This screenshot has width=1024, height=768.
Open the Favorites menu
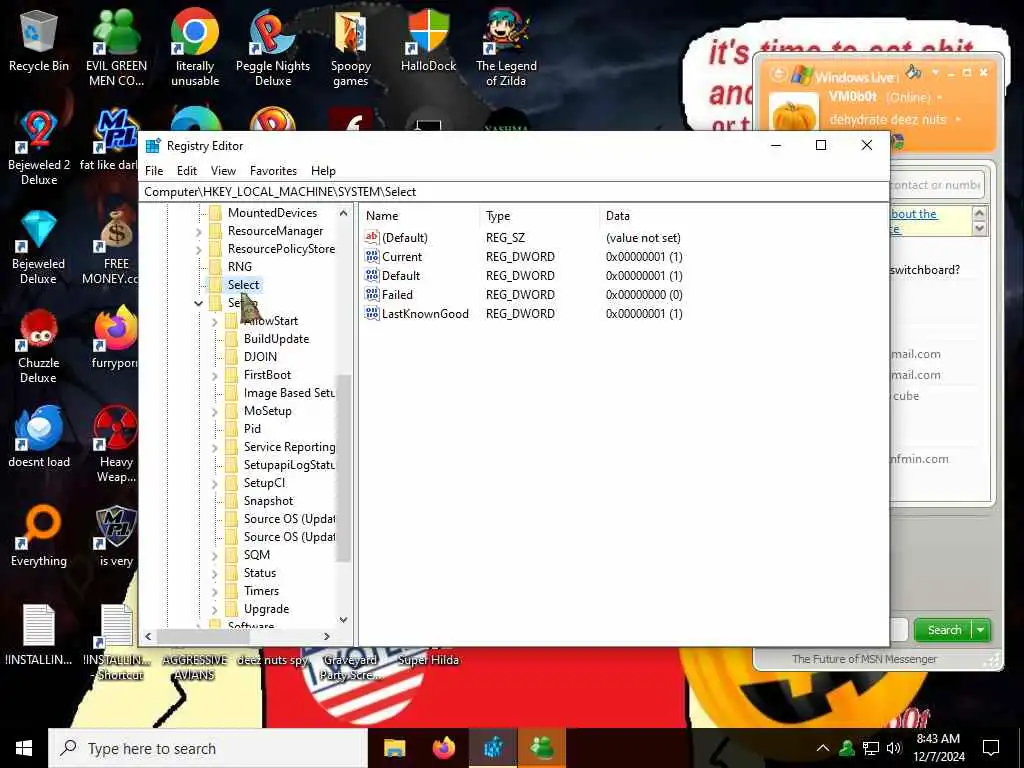pyautogui.click(x=273, y=170)
